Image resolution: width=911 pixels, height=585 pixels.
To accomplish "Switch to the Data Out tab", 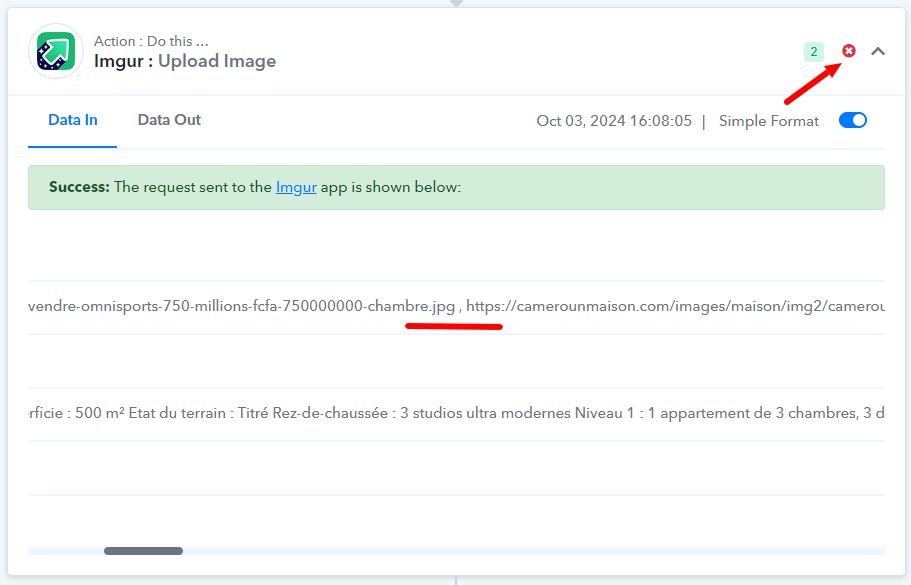I will [x=169, y=120].
